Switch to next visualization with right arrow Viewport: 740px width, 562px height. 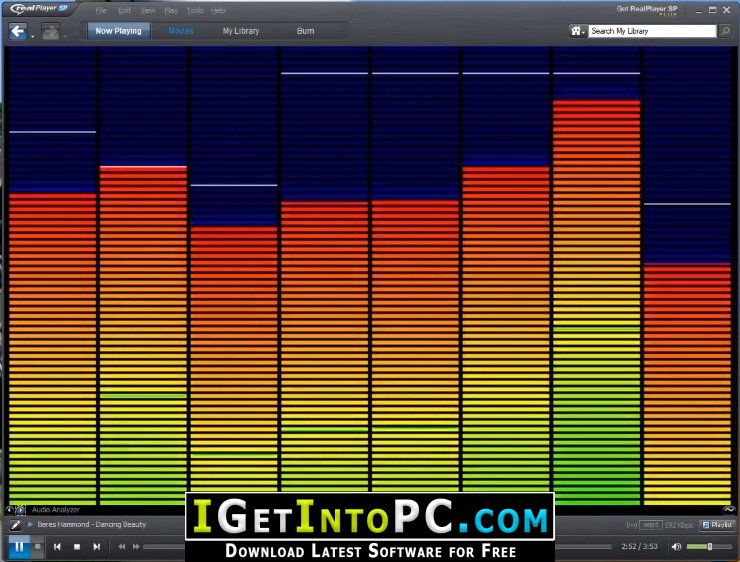coord(22,510)
